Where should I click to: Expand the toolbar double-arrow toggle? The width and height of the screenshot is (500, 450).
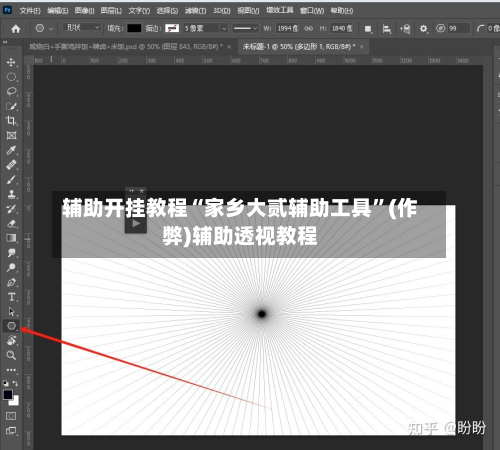pos(5,42)
